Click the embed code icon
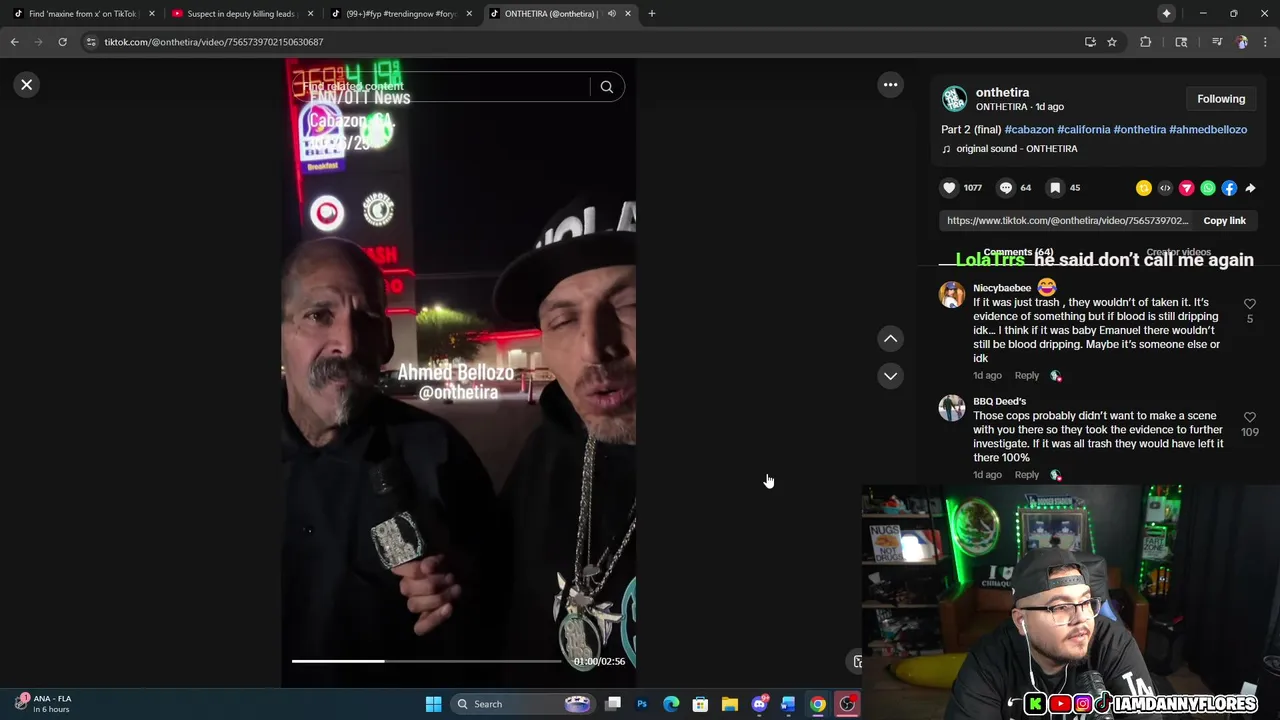The image size is (1280, 720). (x=1165, y=188)
